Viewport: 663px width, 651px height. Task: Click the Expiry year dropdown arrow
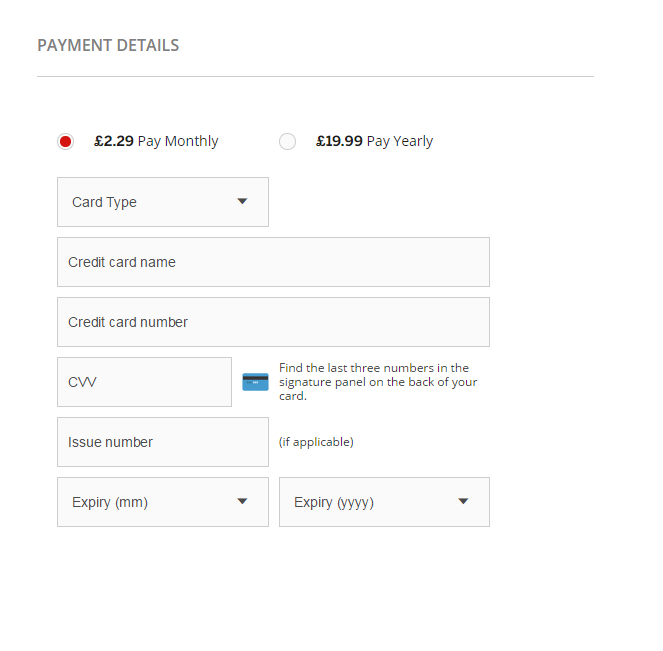(x=463, y=501)
